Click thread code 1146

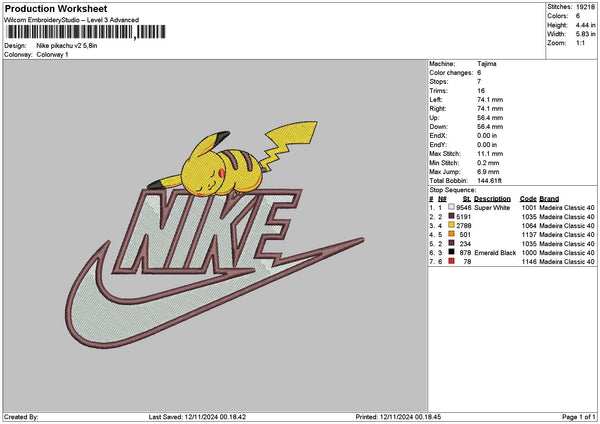pos(529,262)
